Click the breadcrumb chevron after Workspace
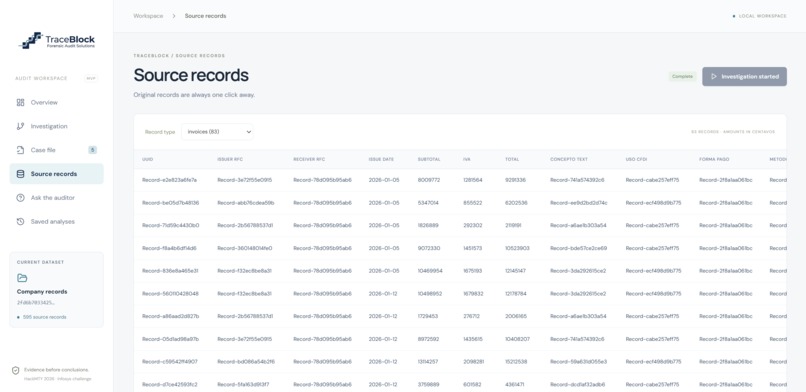 (174, 16)
